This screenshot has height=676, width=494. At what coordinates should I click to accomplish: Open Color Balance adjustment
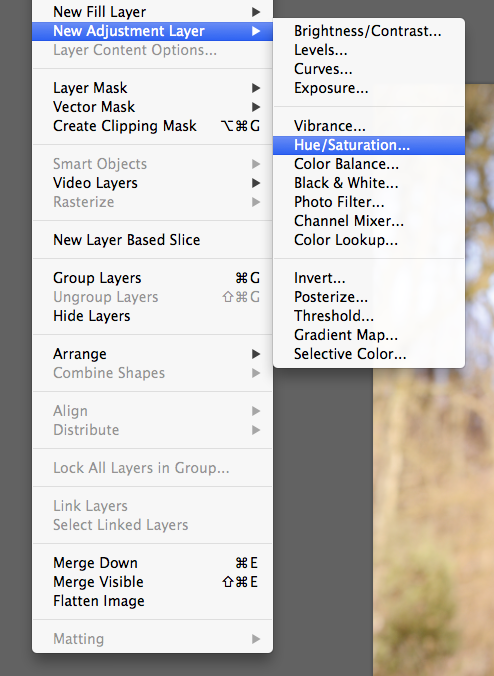tap(369, 164)
